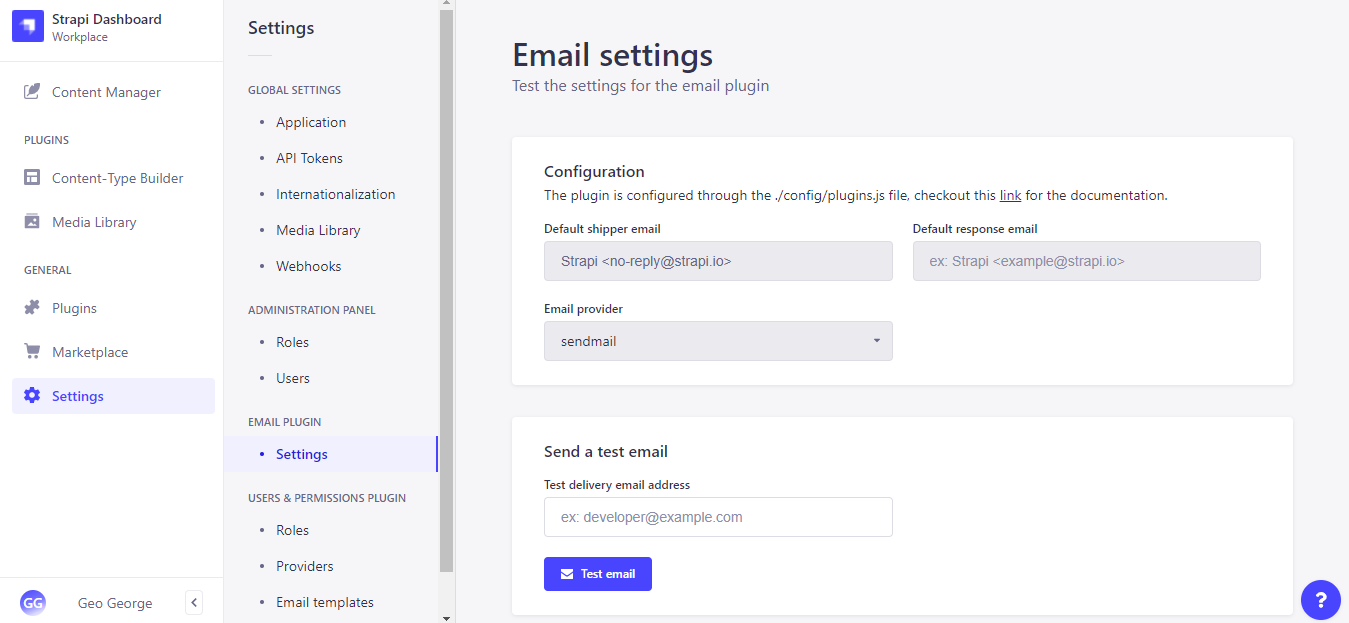Open the Media Library icon
The width and height of the screenshot is (1349, 623).
33,221
